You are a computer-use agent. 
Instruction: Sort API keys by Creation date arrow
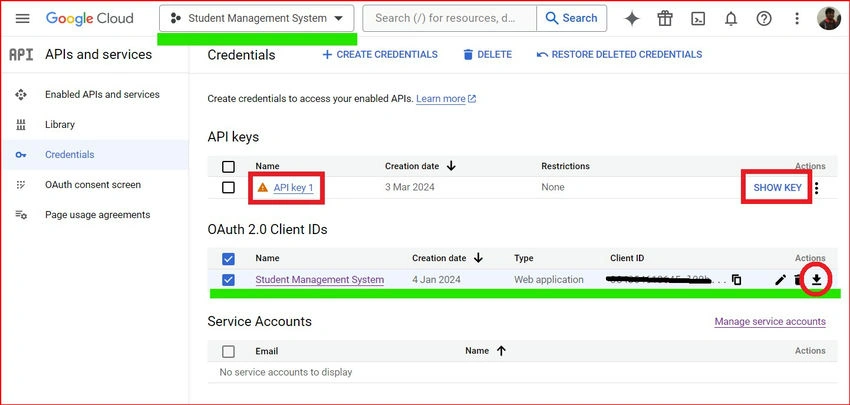(x=451, y=166)
